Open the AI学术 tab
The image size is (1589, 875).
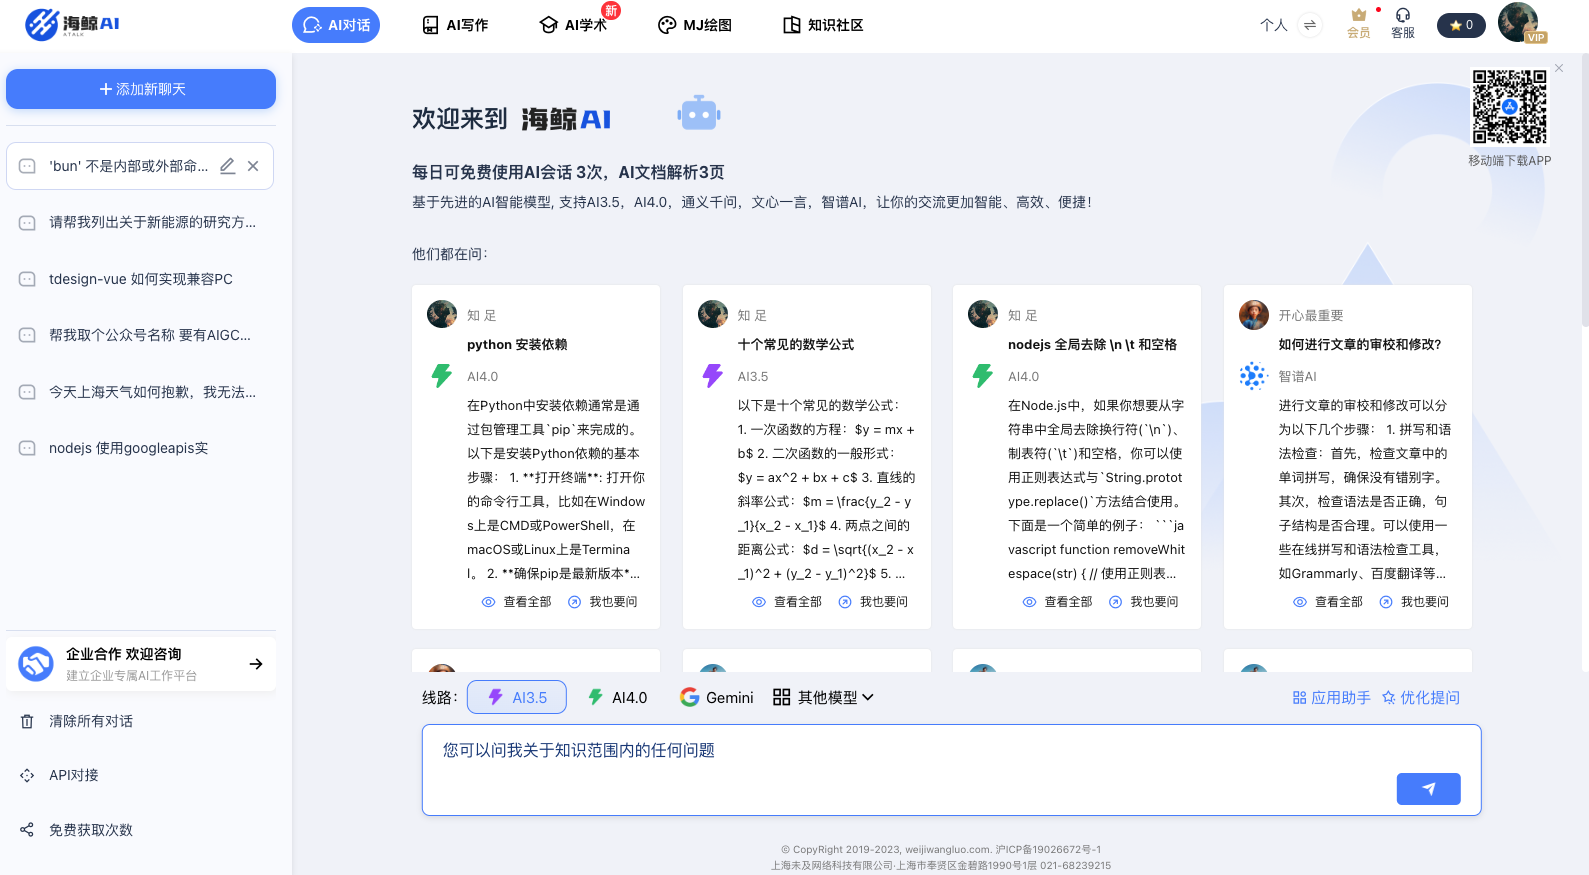pos(573,25)
